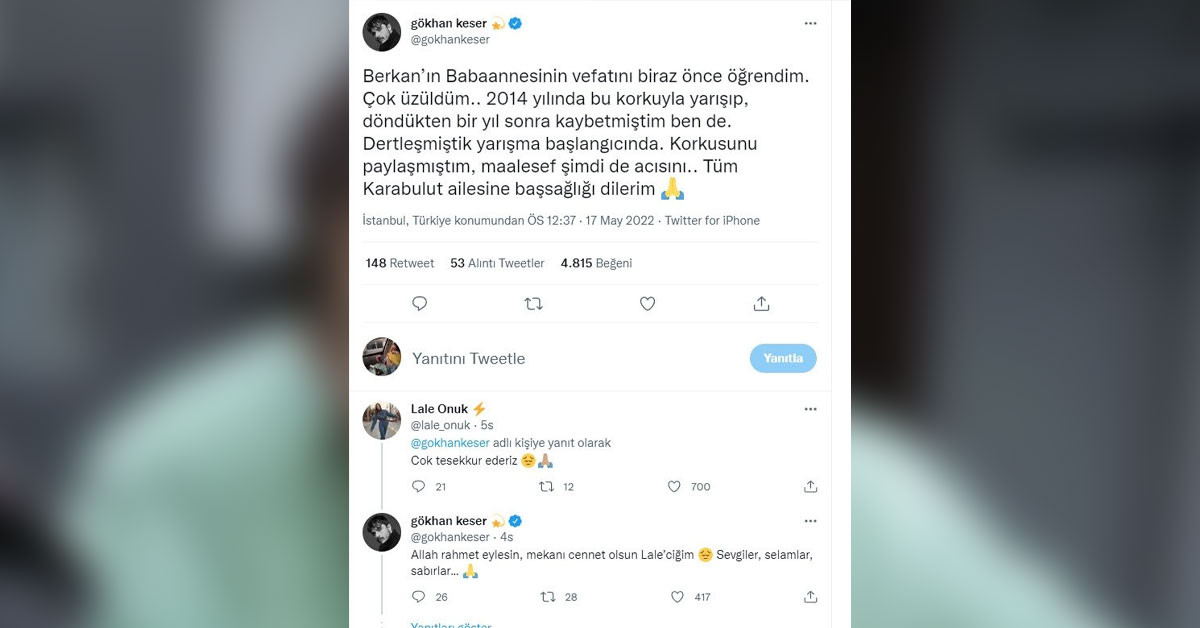Share the main tweet via the share icon
1200x628 pixels.
pyautogui.click(x=761, y=303)
